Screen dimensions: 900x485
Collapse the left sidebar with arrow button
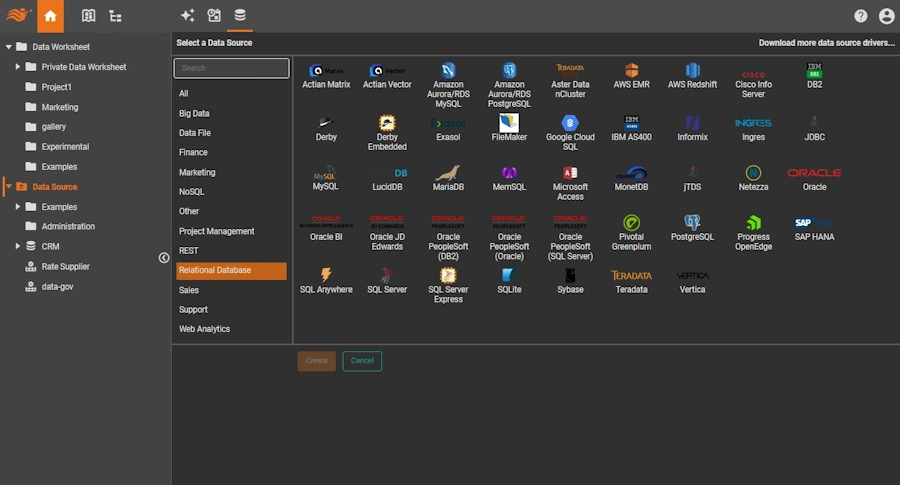(164, 258)
